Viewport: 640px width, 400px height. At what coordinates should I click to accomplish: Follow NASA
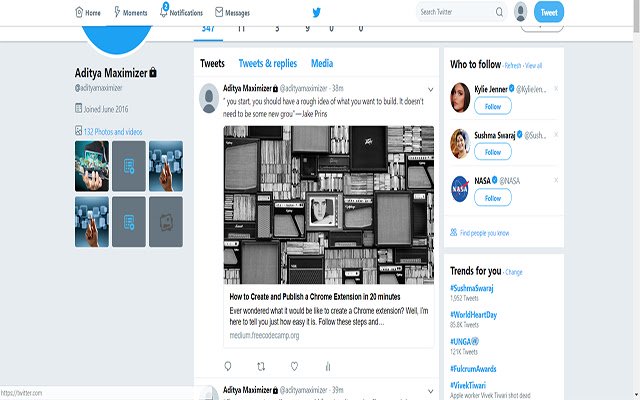pyautogui.click(x=493, y=198)
